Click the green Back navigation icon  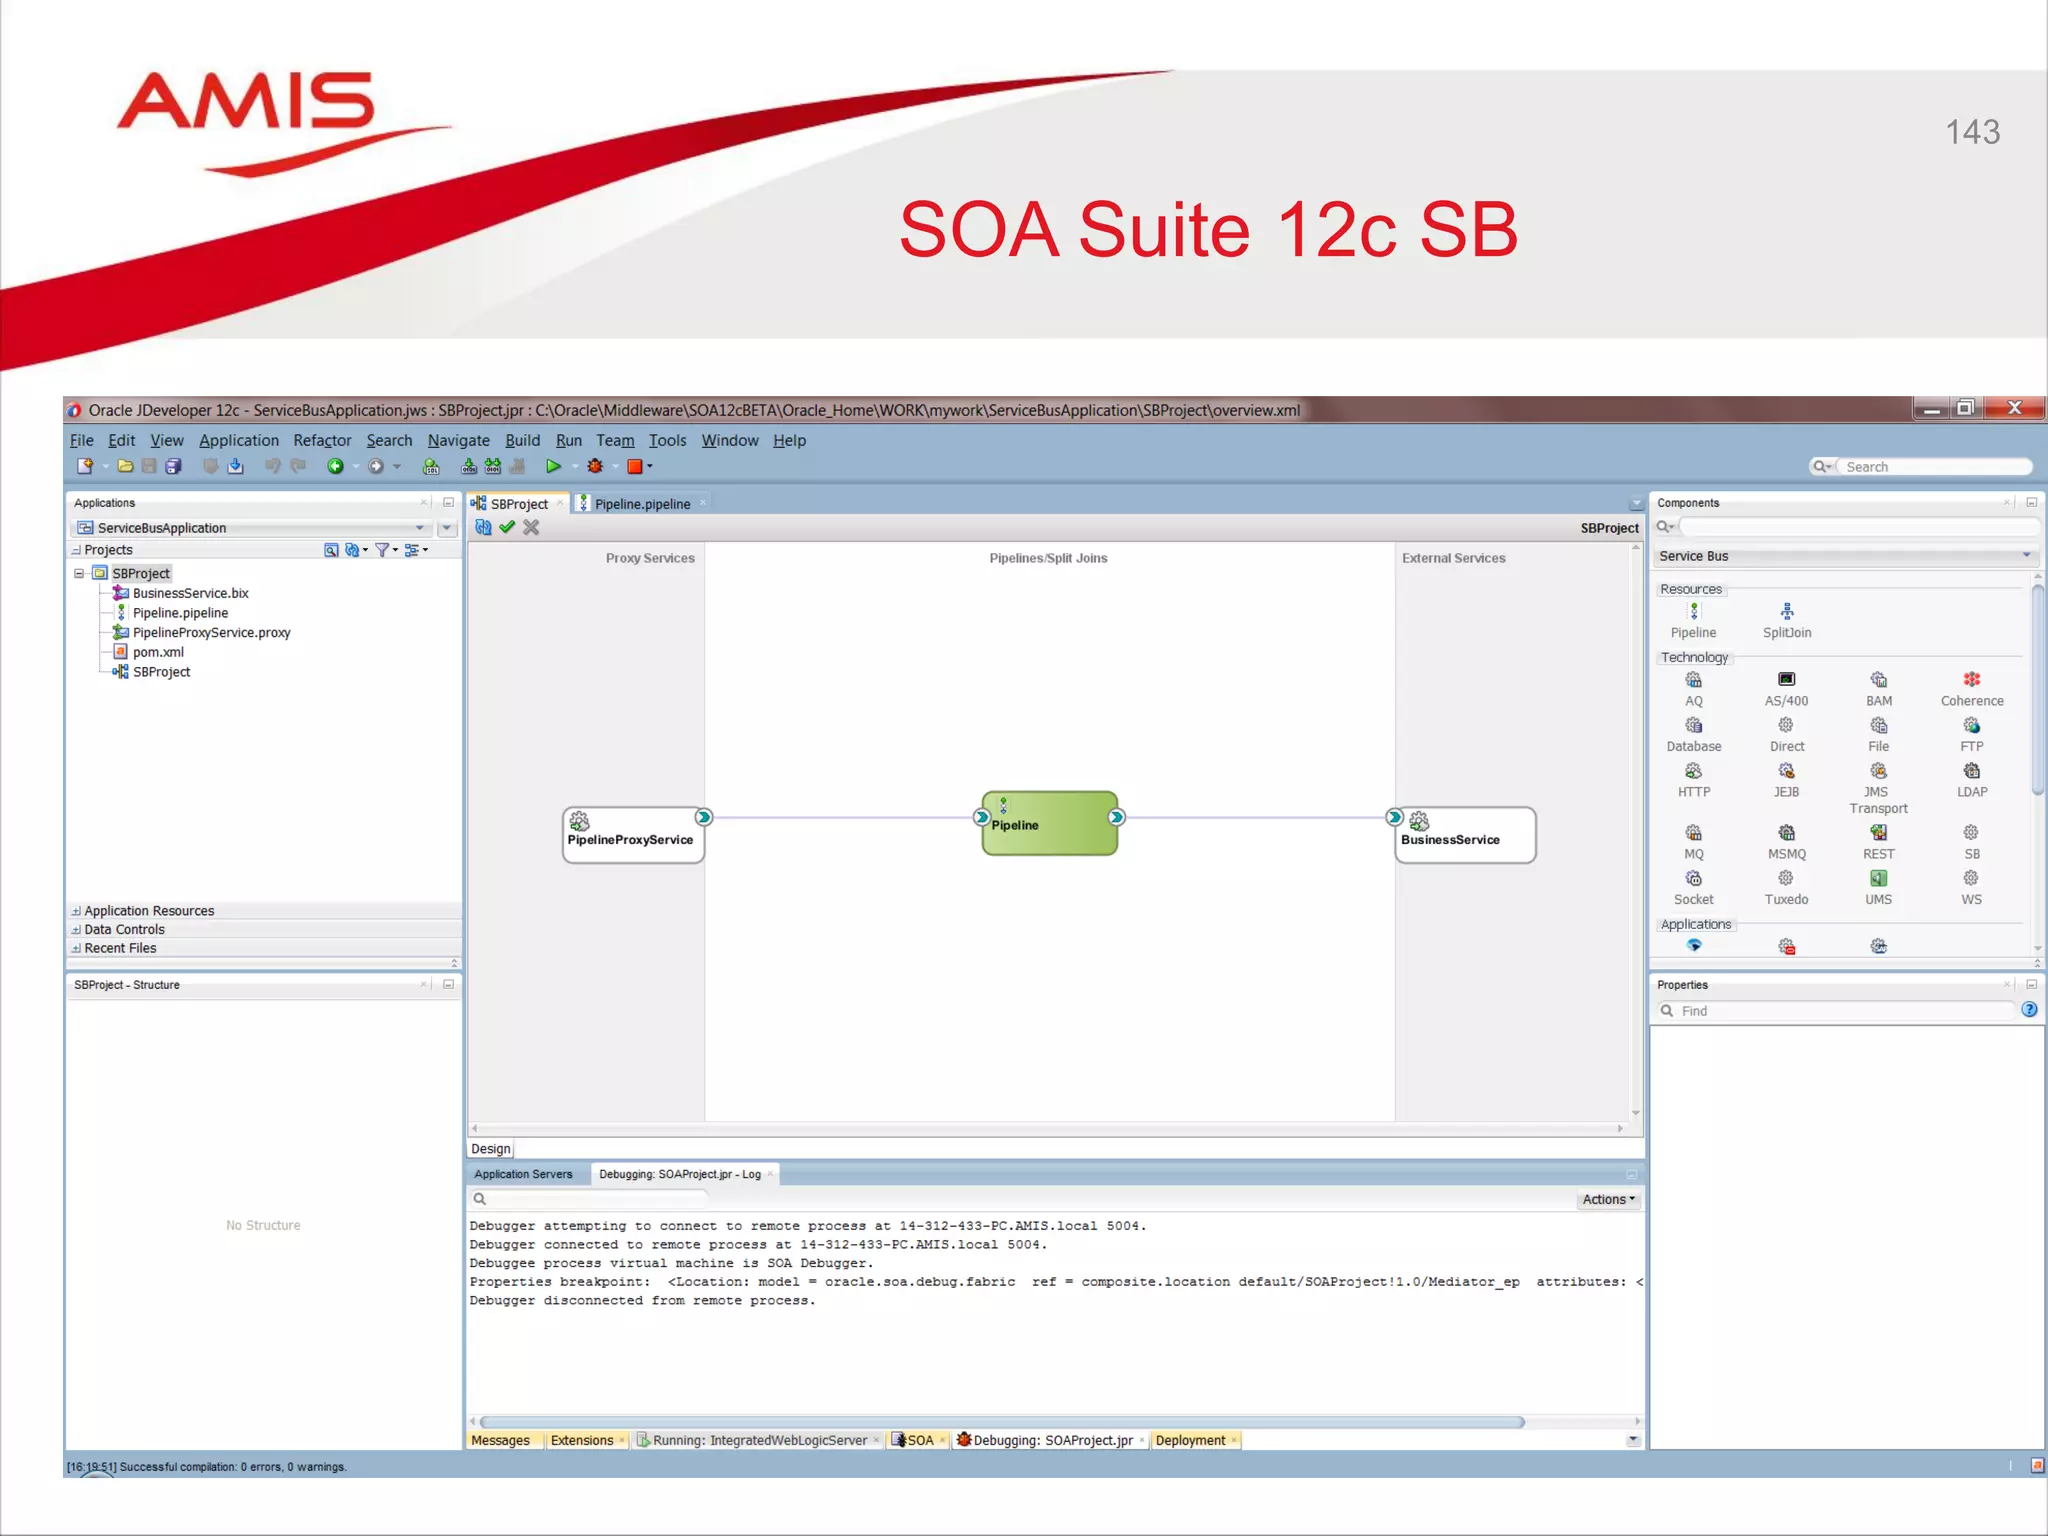coord(335,466)
